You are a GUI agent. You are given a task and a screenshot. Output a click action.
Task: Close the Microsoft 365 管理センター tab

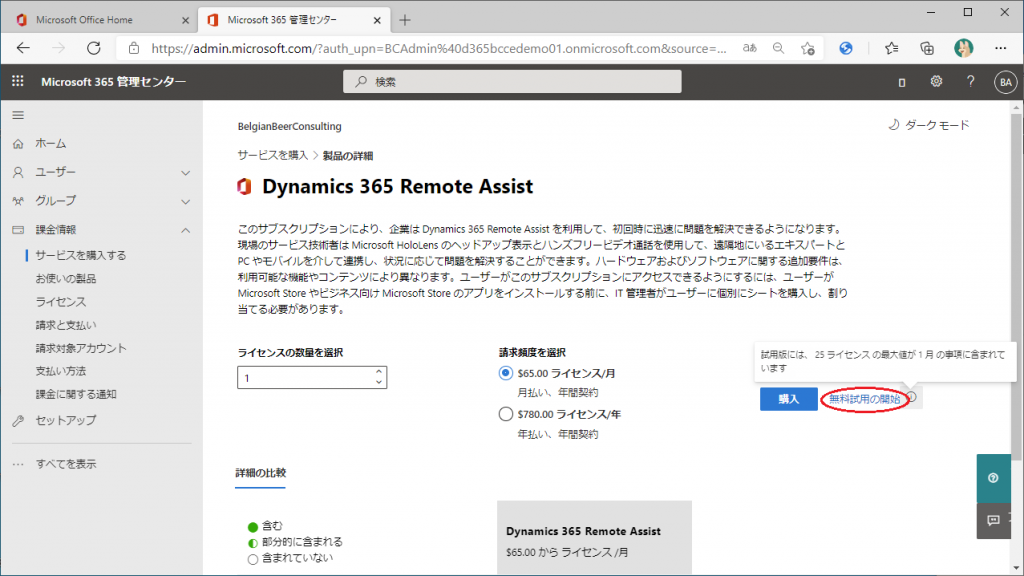(x=377, y=20)
